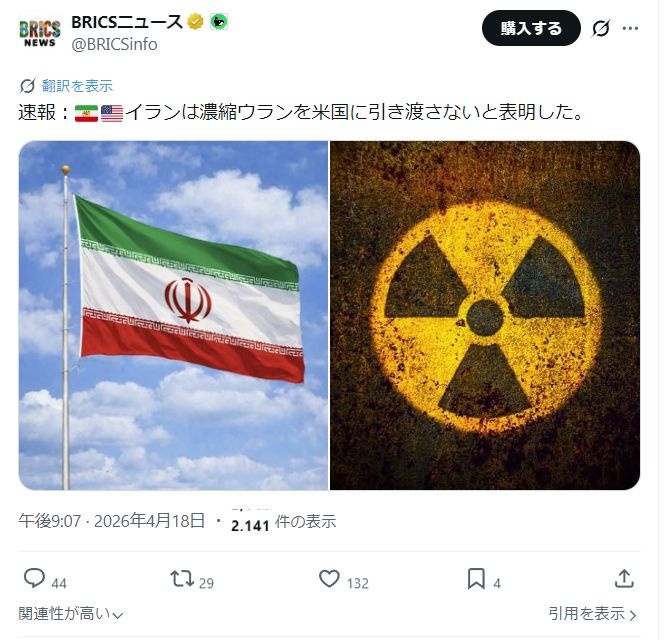The height and width of the screenshot is (640, 665).
Task: Open the radiation symbol image
Action: coord(485,316)
